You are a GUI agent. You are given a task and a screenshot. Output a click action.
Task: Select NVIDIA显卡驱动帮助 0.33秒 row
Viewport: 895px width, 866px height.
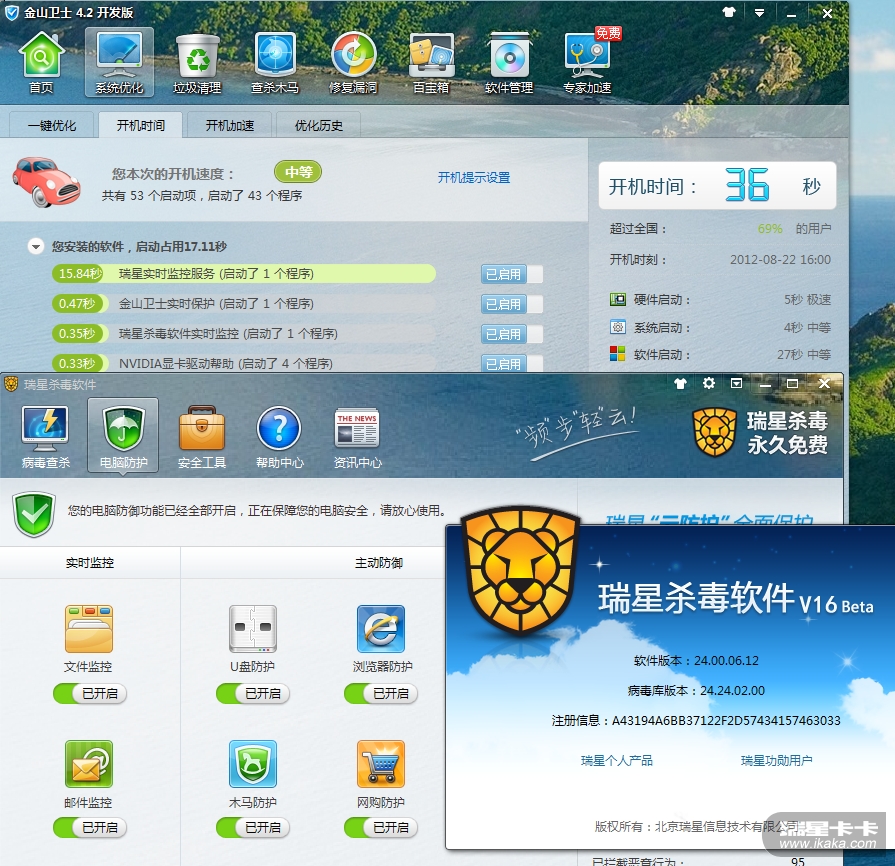(x=244, y=362)
